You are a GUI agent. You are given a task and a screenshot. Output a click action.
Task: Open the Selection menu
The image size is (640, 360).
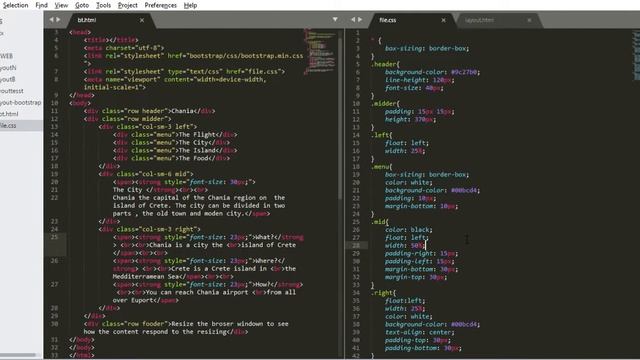[x=16, y=5]
